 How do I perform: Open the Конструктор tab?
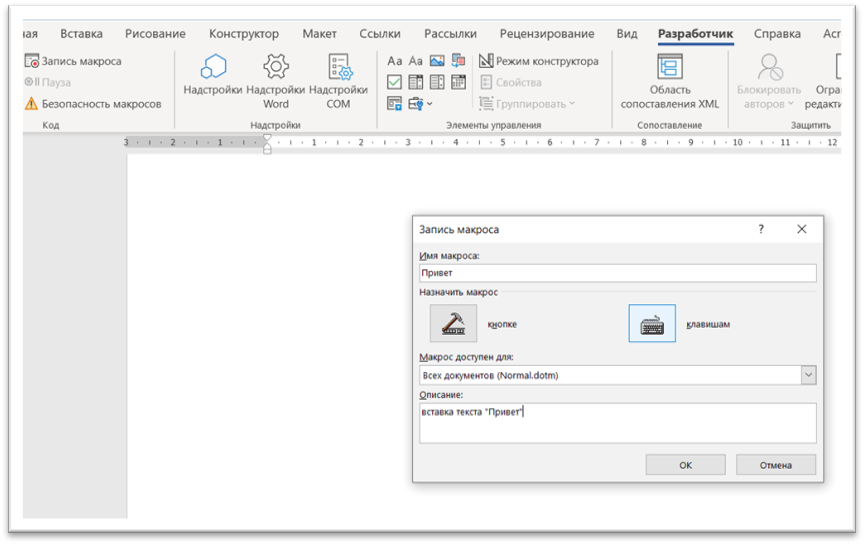[x=244, y=34]
